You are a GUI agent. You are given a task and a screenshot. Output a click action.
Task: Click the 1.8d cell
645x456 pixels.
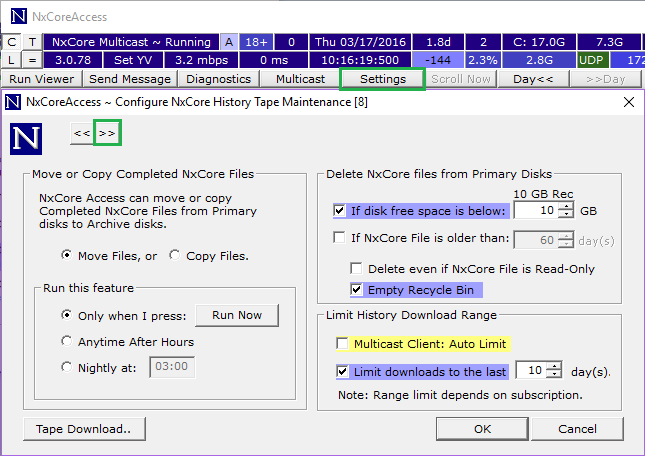tap(438, 42)
